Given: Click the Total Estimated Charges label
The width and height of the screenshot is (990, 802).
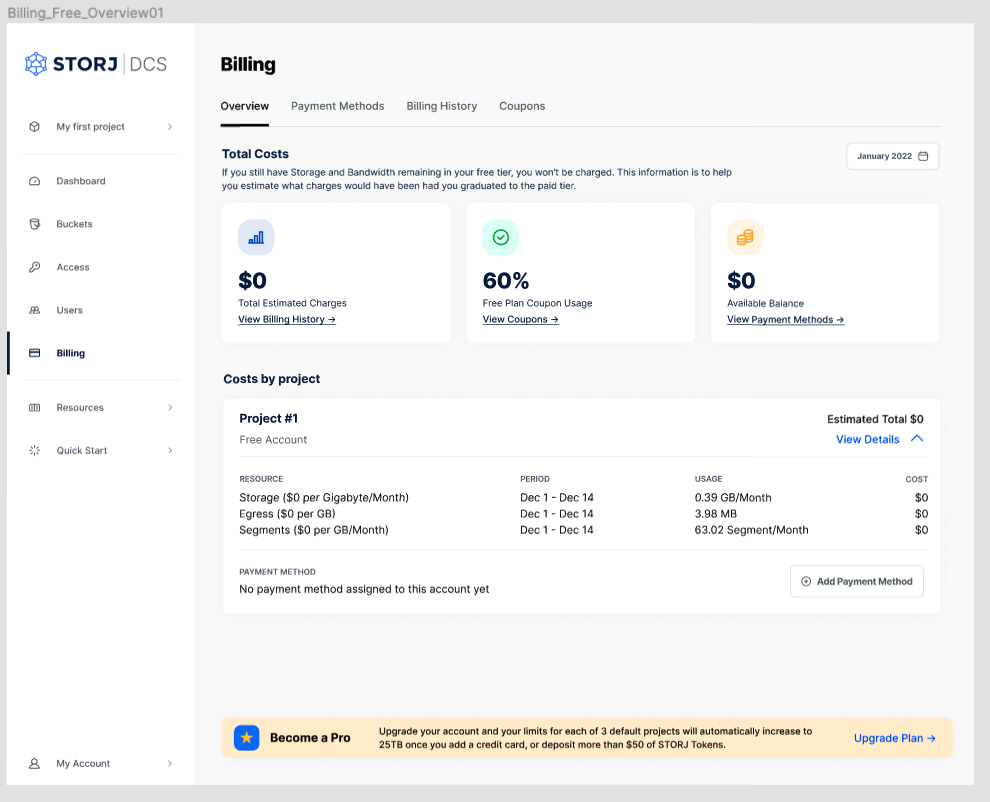Looking at the screenshot, I should (x=292, y=303).
